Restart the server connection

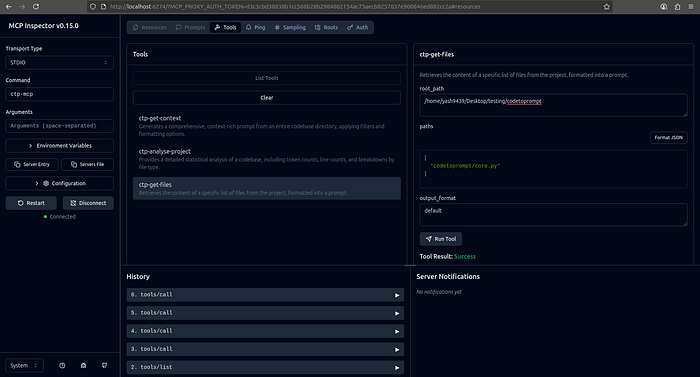(31, 203)
